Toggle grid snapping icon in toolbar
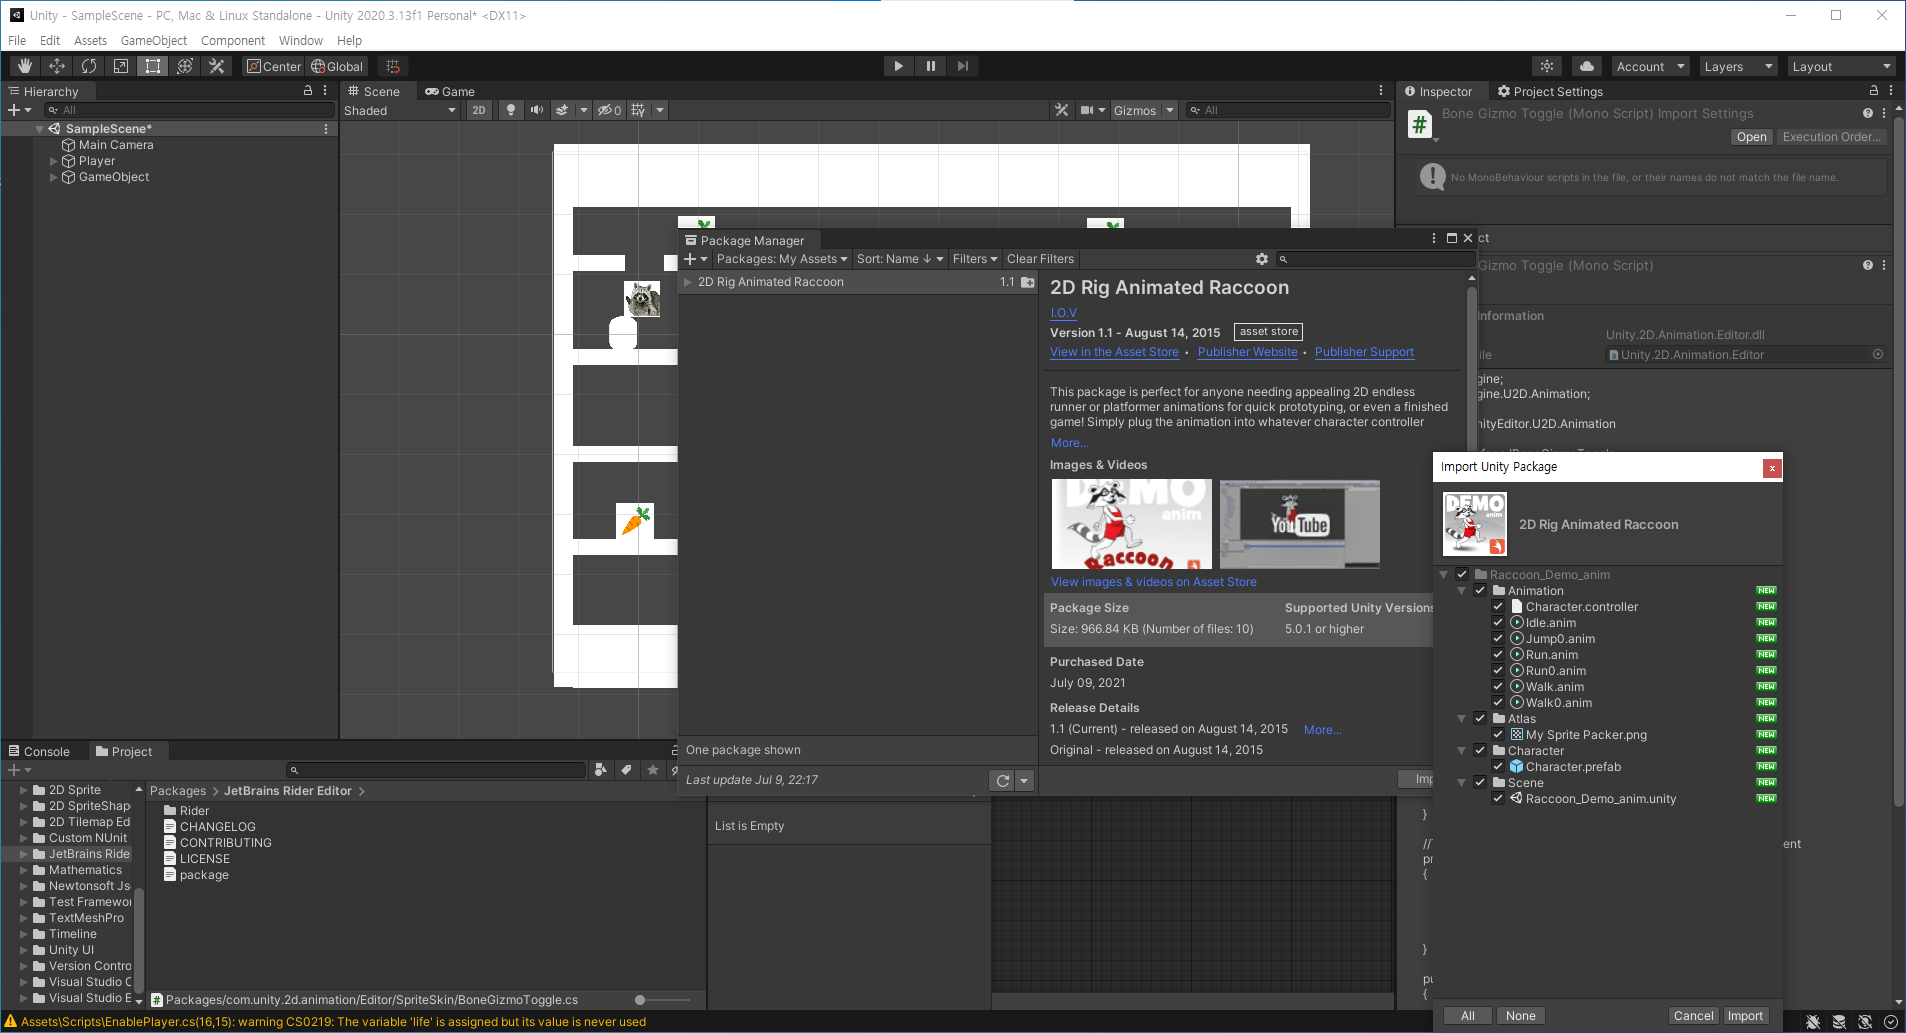Screen dimensions: 1906x1033 tap(393, 66)
